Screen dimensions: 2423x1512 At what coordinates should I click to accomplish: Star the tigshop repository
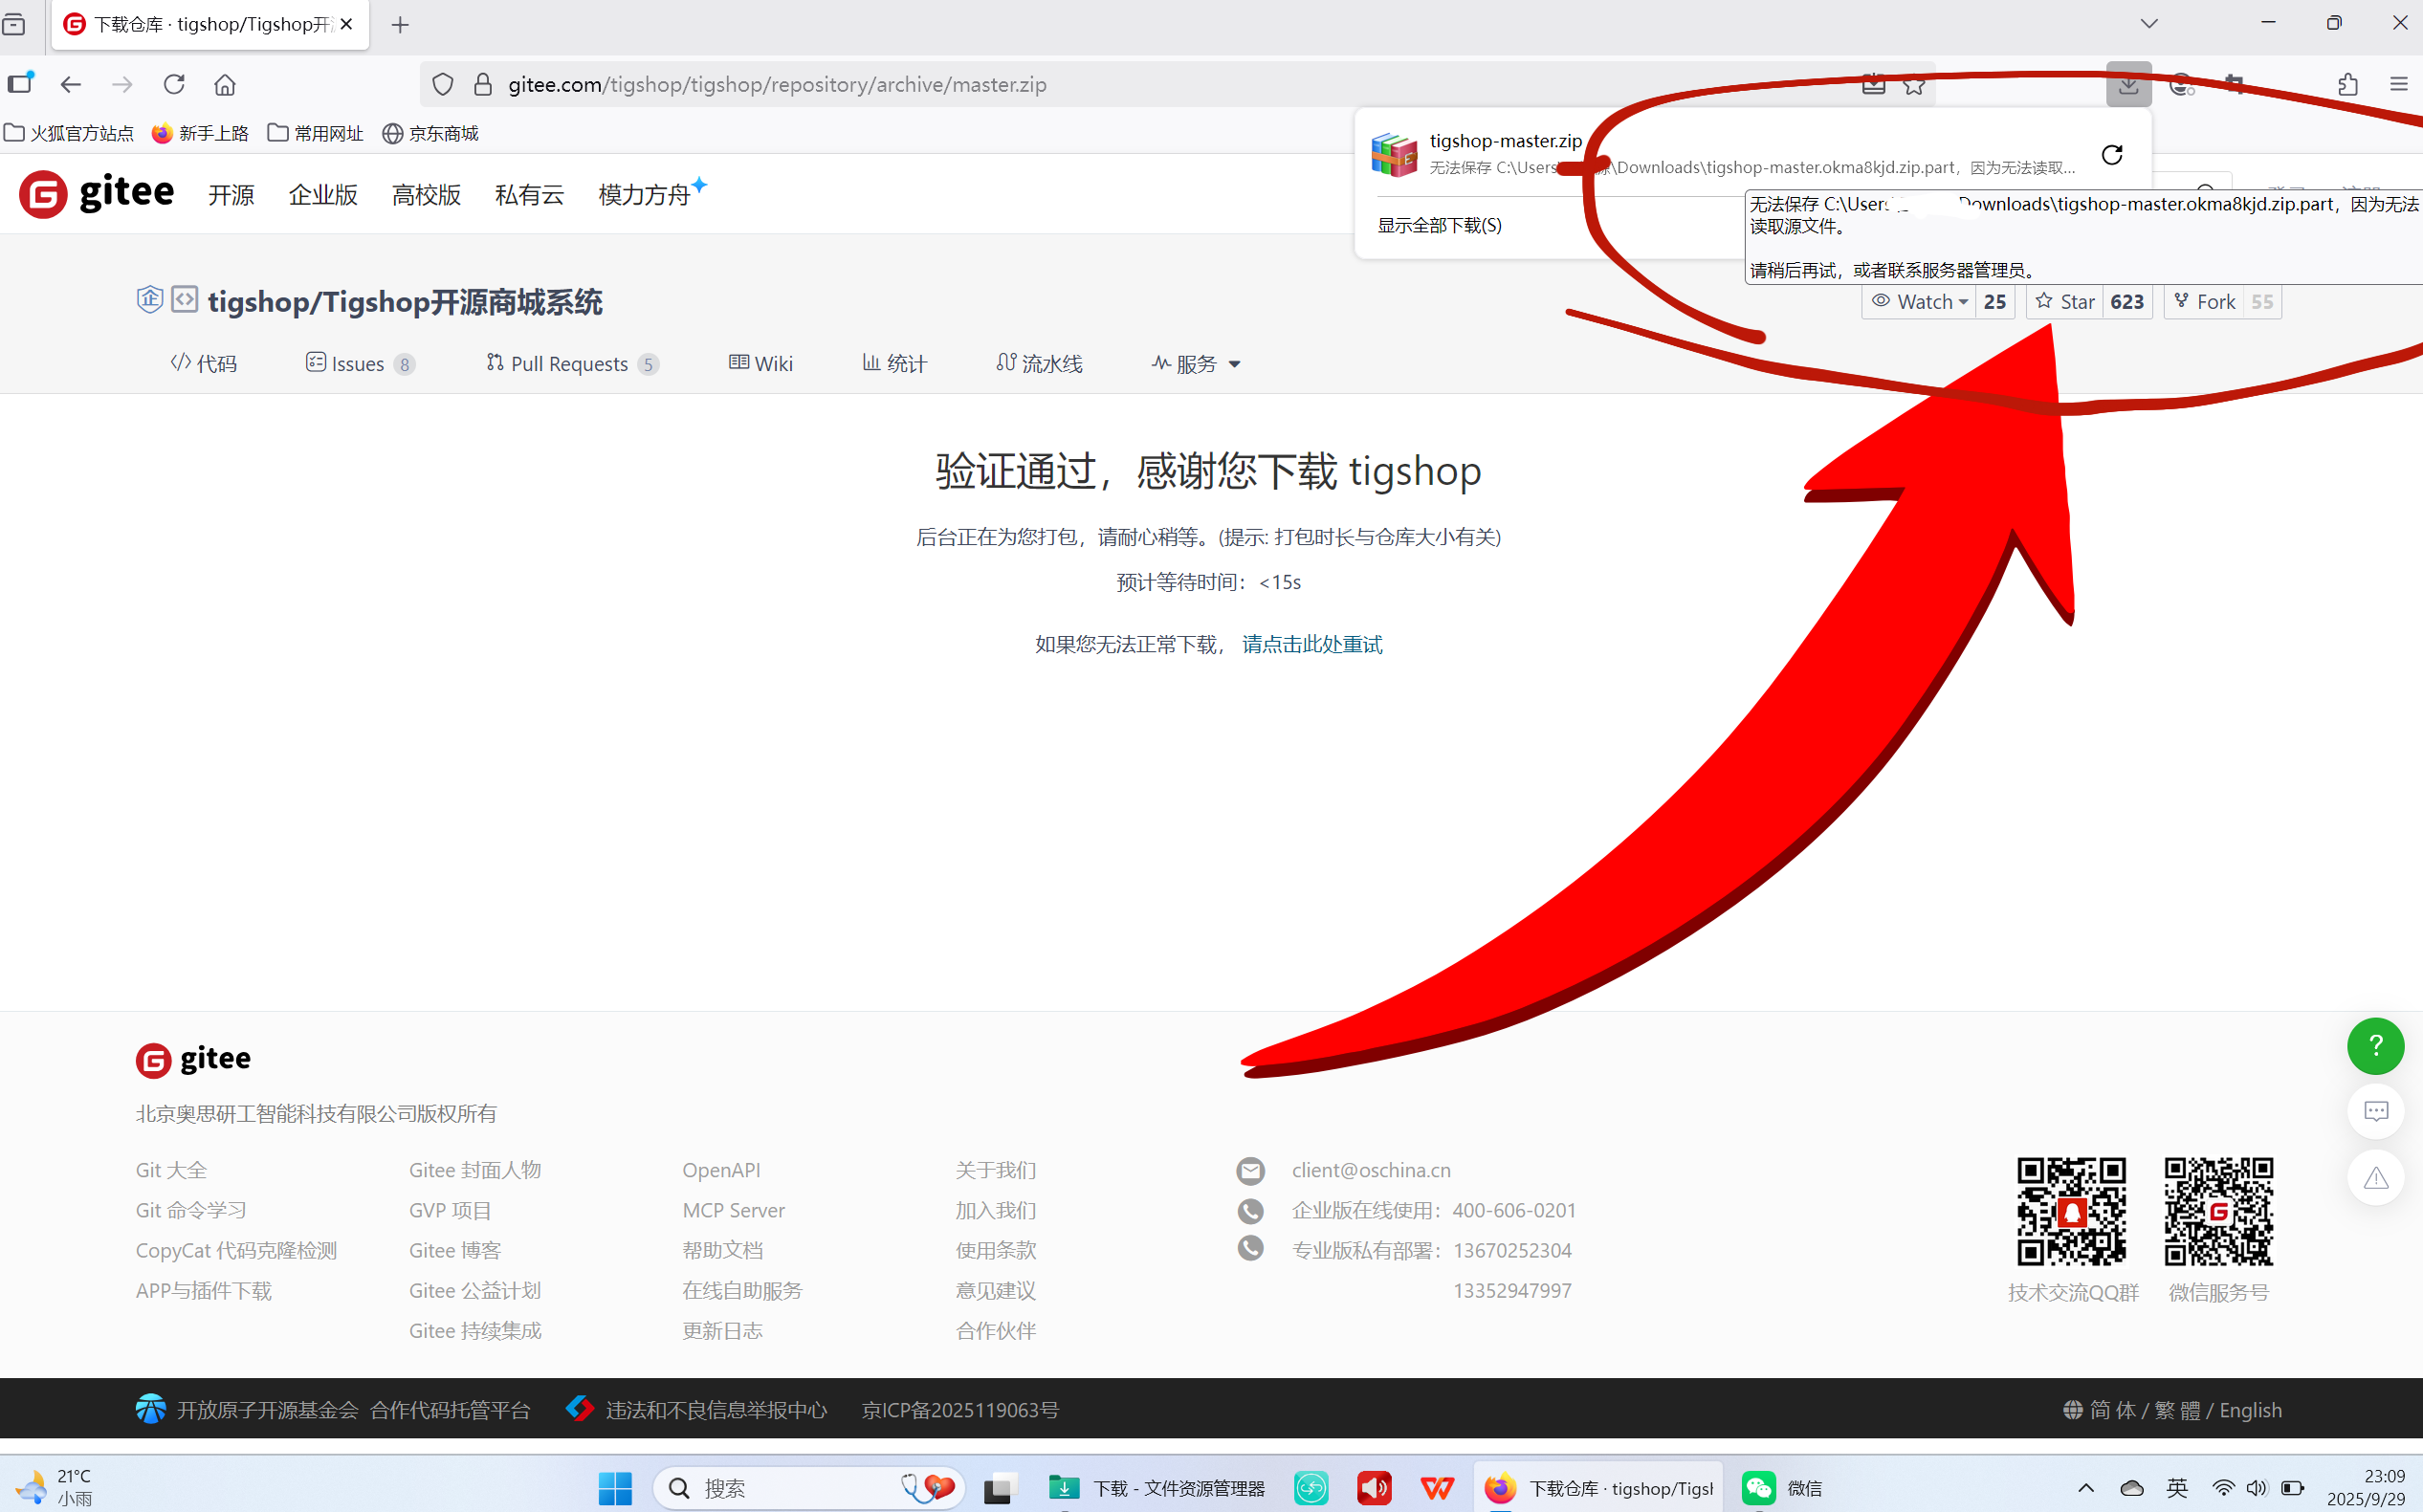click(x=2065, y=302)
